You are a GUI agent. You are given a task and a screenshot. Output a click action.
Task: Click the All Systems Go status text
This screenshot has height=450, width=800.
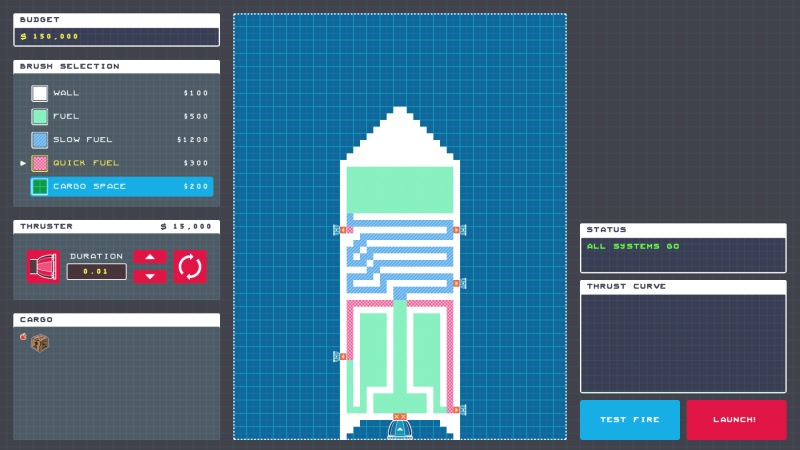pyautogui.click(x=633, y=246)
